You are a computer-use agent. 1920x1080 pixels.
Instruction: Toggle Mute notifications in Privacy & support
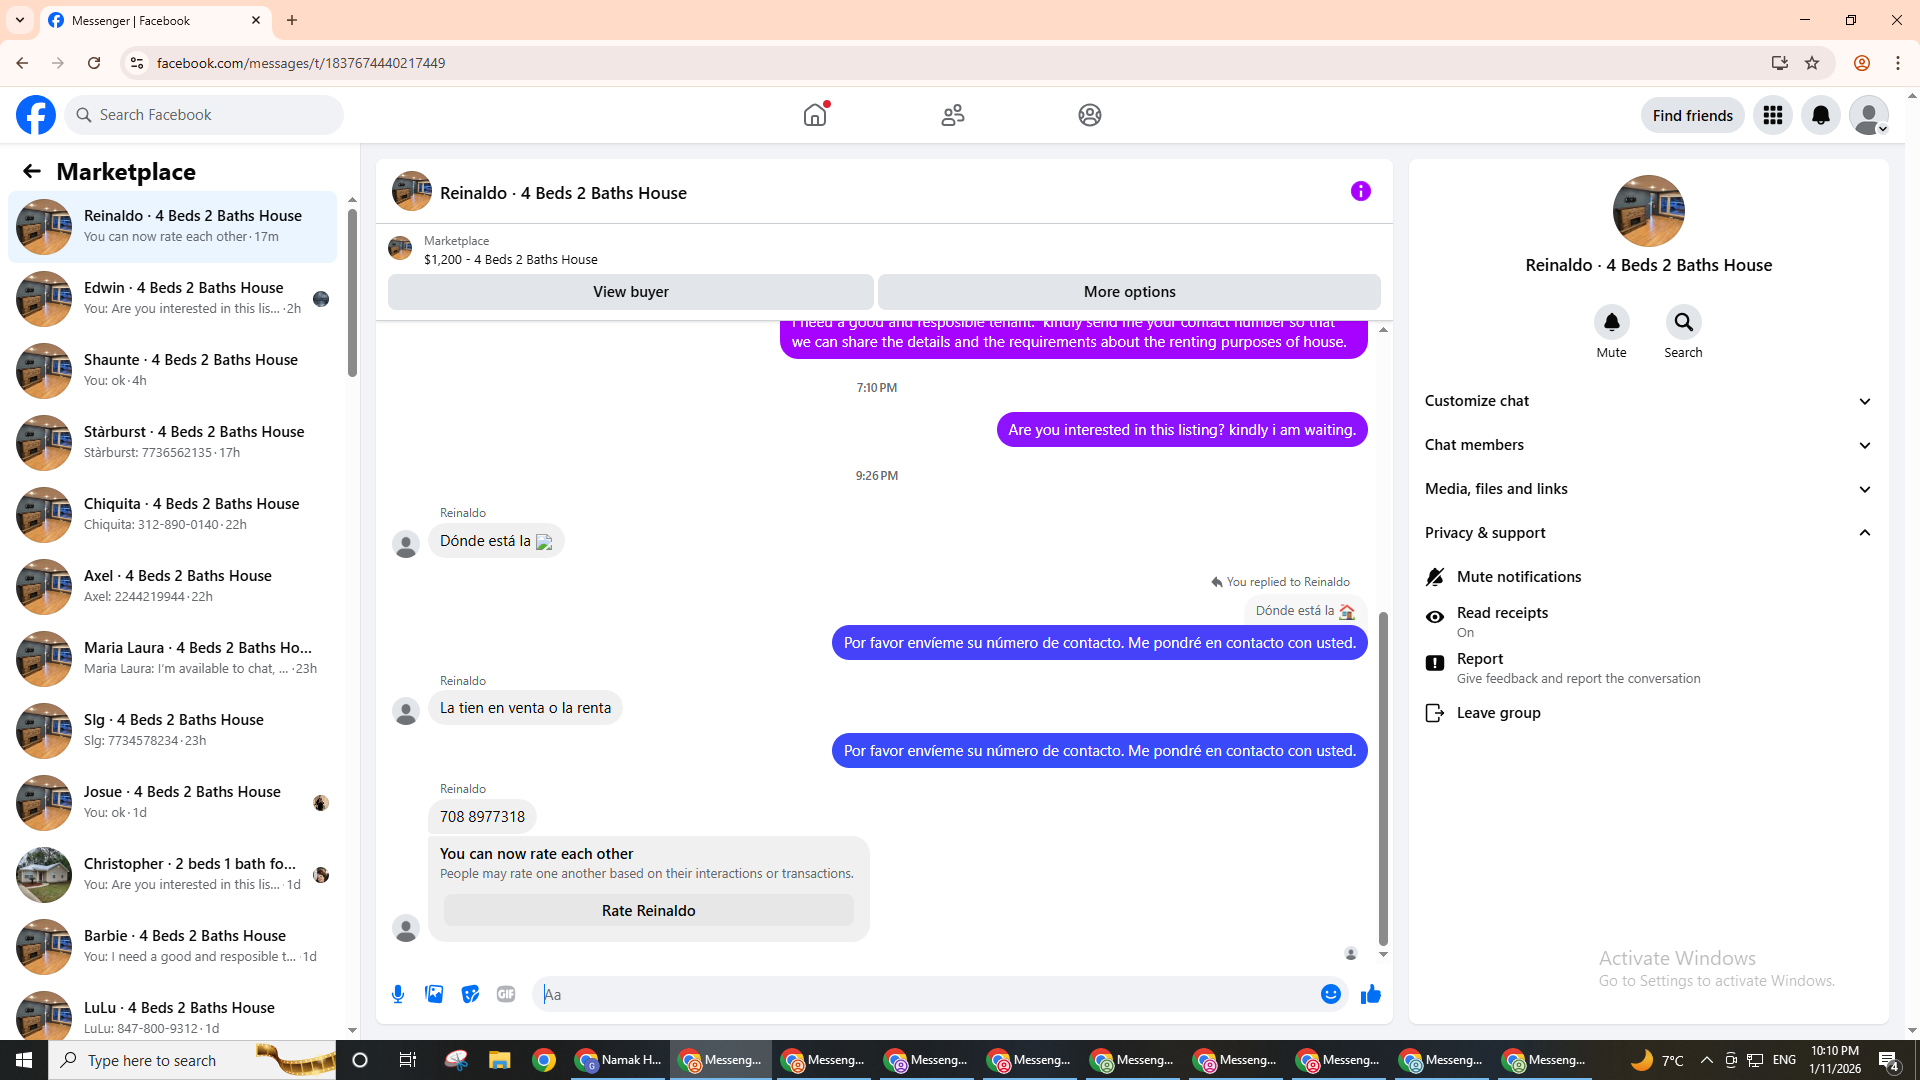(x=1647, y=577)
